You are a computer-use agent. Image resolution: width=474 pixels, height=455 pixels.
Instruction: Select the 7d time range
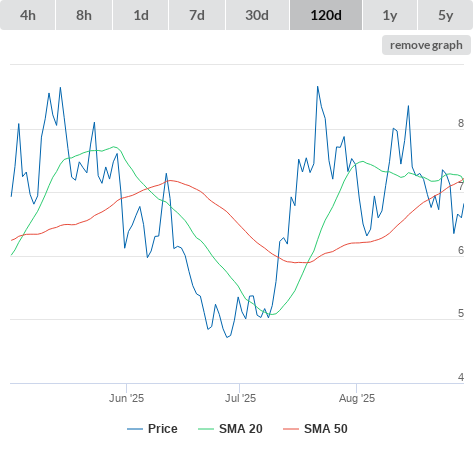pyautogui.click(x=197, y=15)
